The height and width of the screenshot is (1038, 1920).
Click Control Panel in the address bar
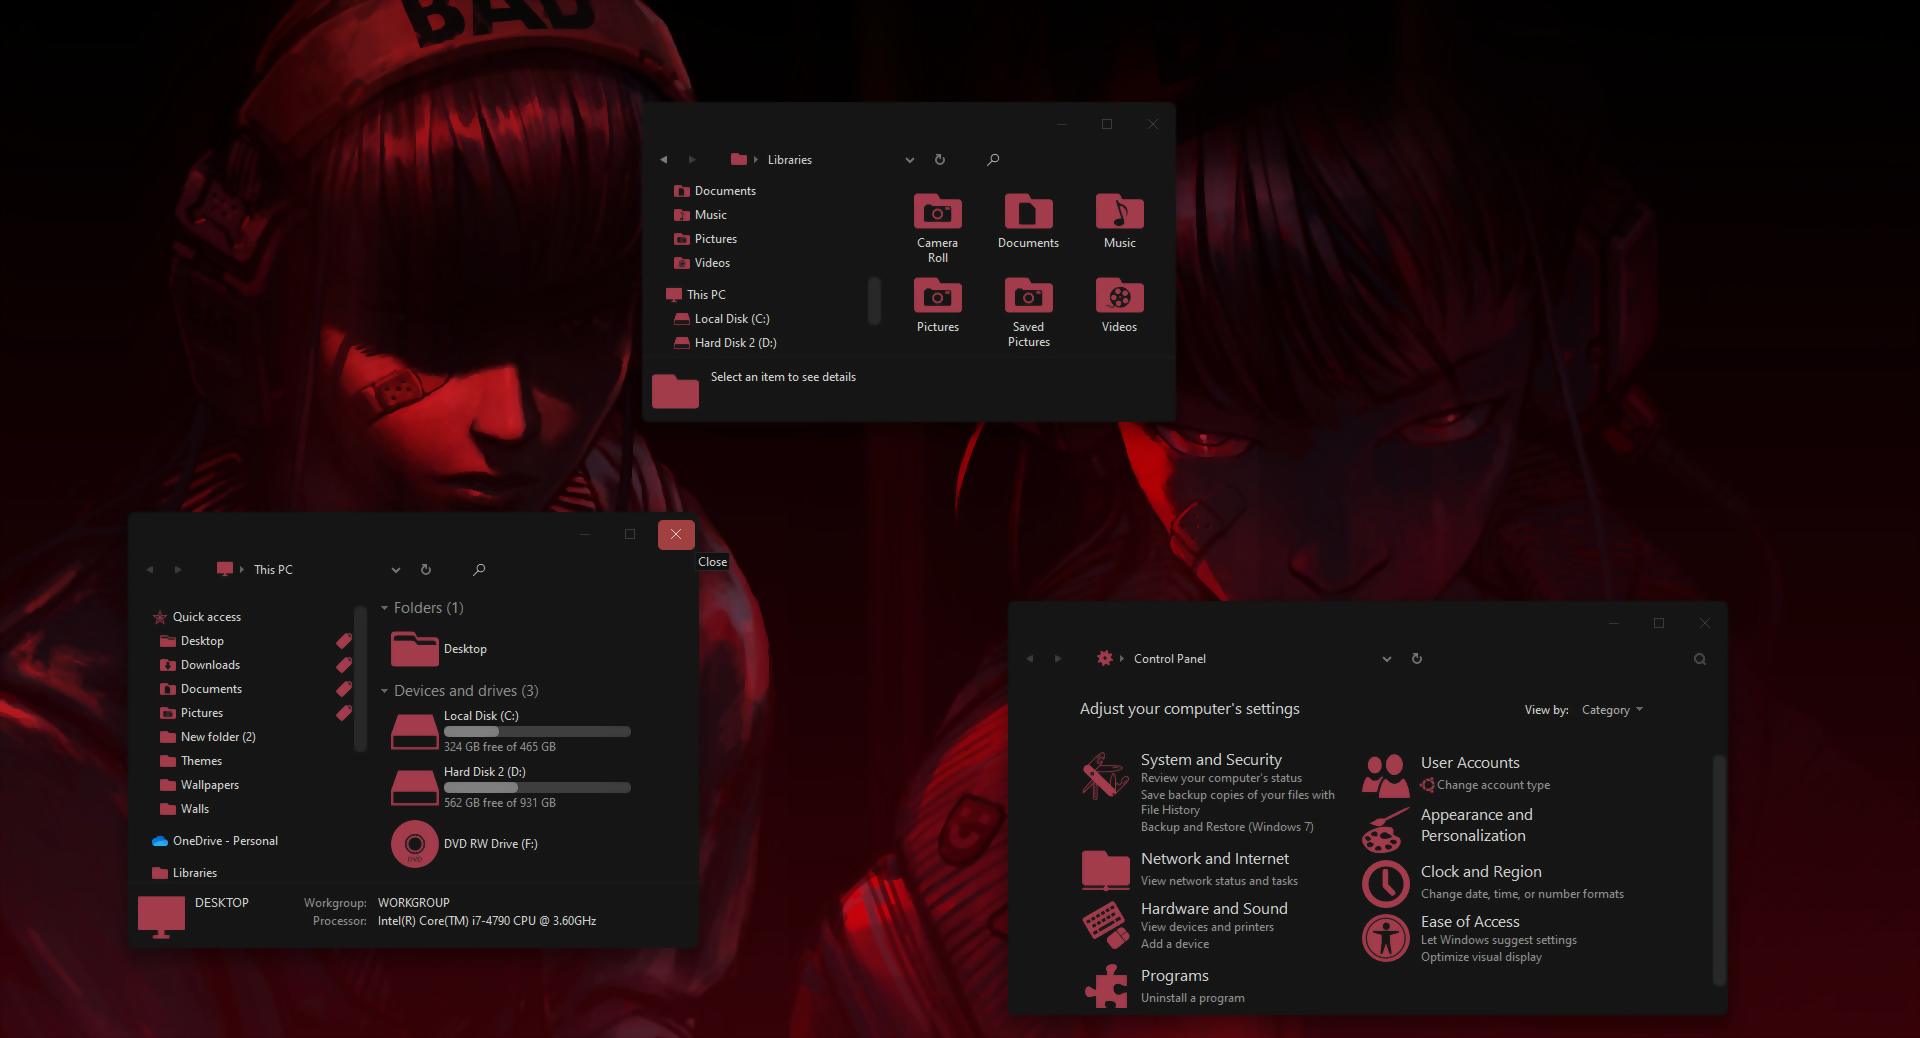1169,658
